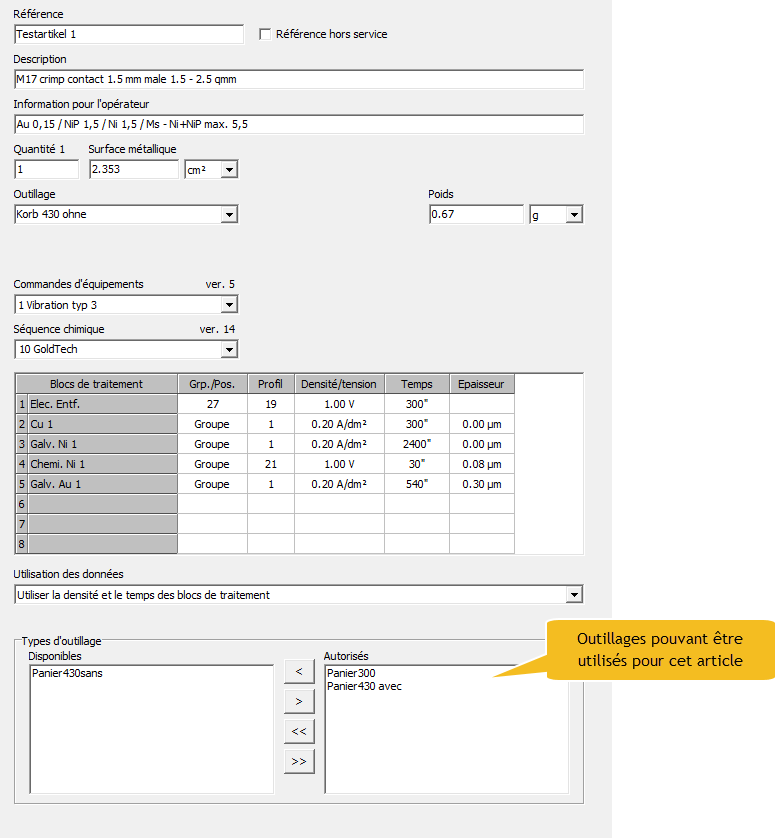The height and width of the screenshot is (838, 779).
Task: Expand the Utilisation des données dropdown
Action: click(574, 595)
